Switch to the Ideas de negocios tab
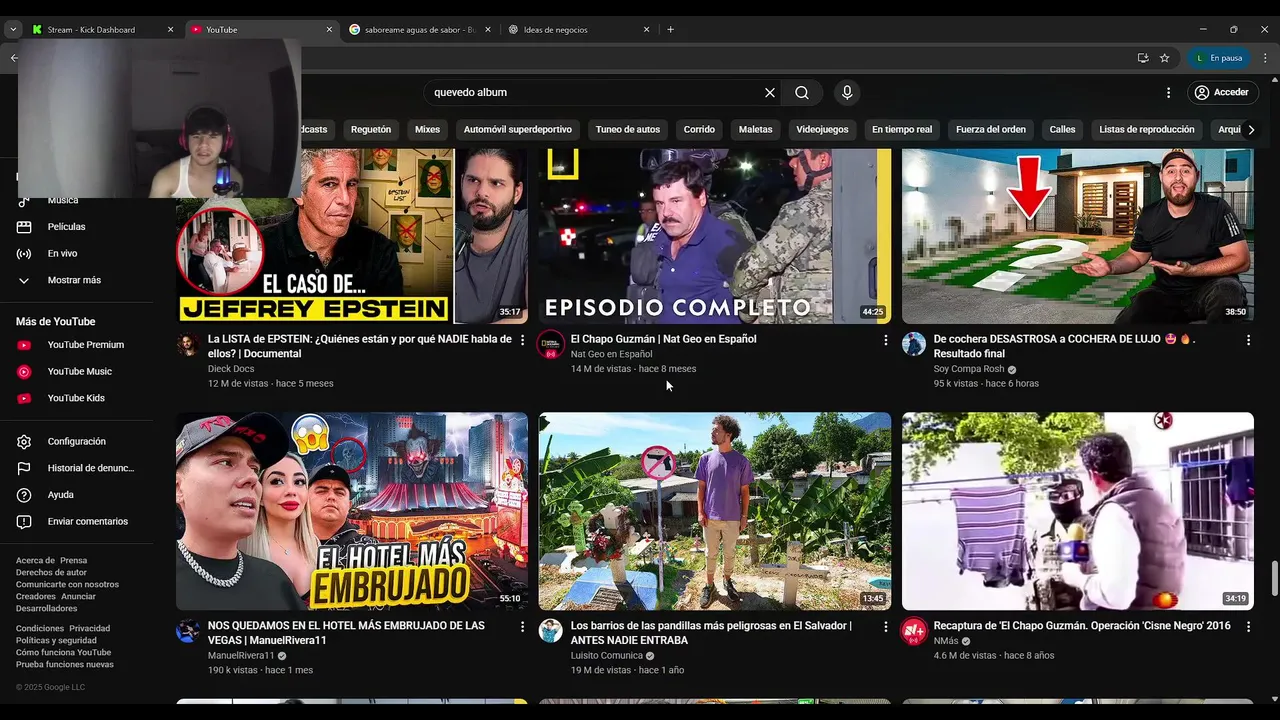This screenshot has height=720, width=1280. tap(579, 30)
